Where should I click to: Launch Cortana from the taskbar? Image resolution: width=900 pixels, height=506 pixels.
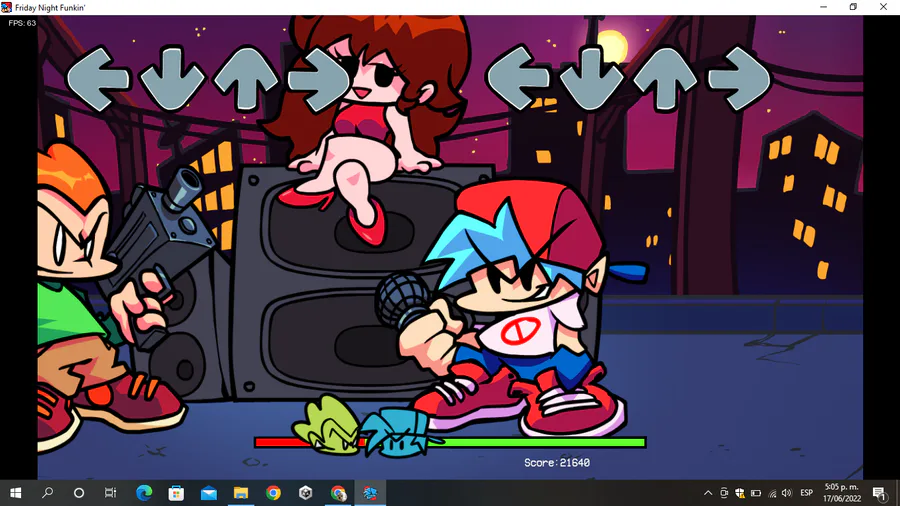pyautogui.click(x=79, y=493)
